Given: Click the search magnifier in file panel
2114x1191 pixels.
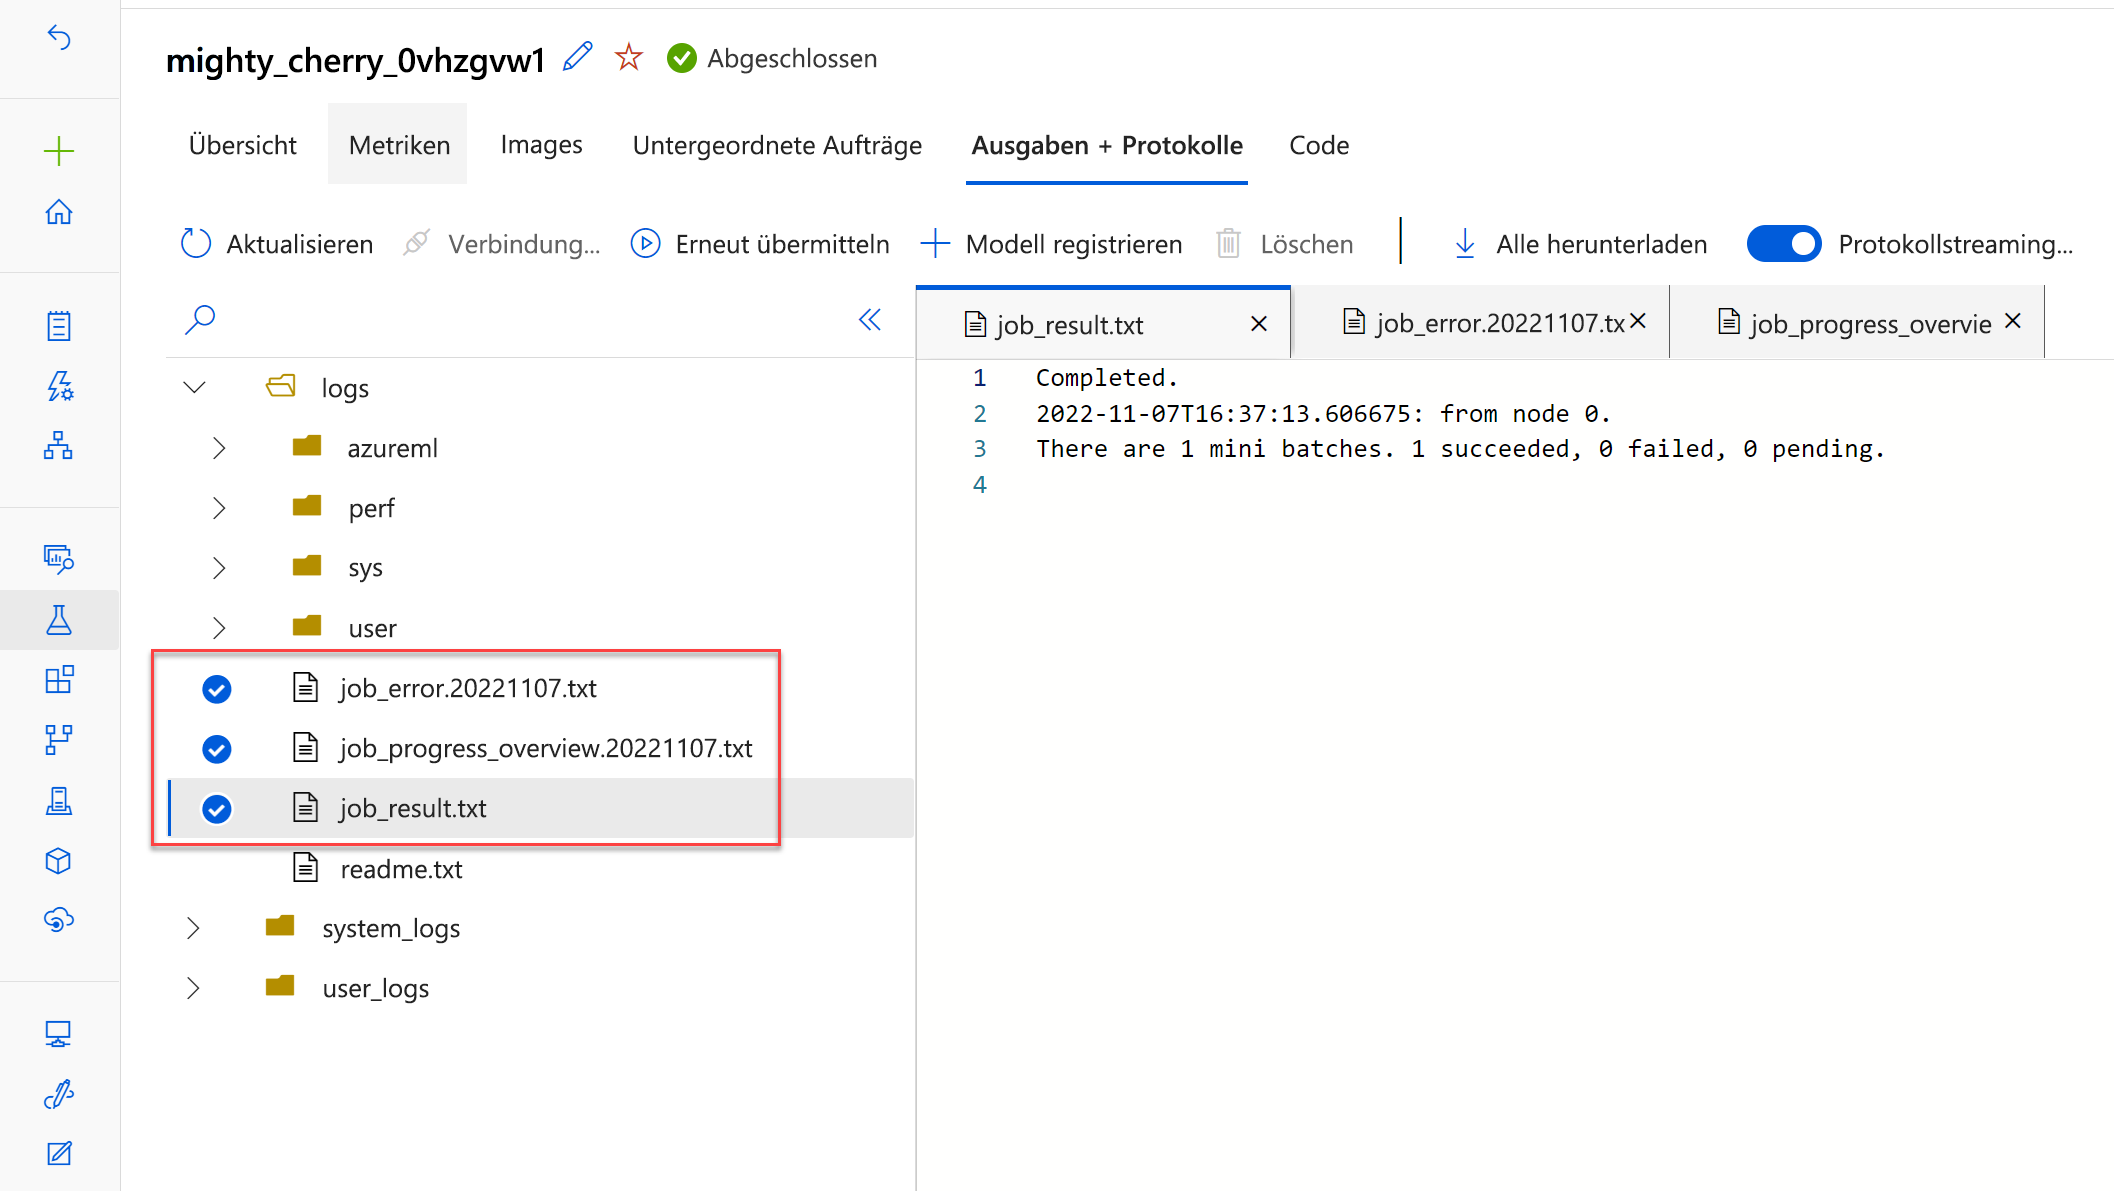Looking at the screenshot, I should (x=200, y=320).
